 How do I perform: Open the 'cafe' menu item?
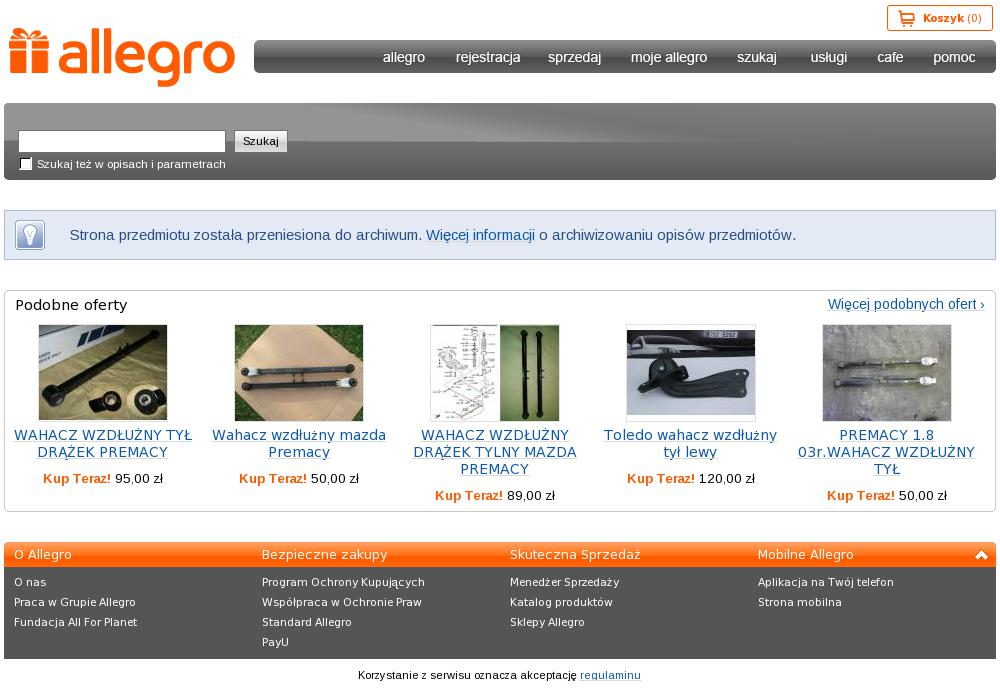click(x=890, y=57)
